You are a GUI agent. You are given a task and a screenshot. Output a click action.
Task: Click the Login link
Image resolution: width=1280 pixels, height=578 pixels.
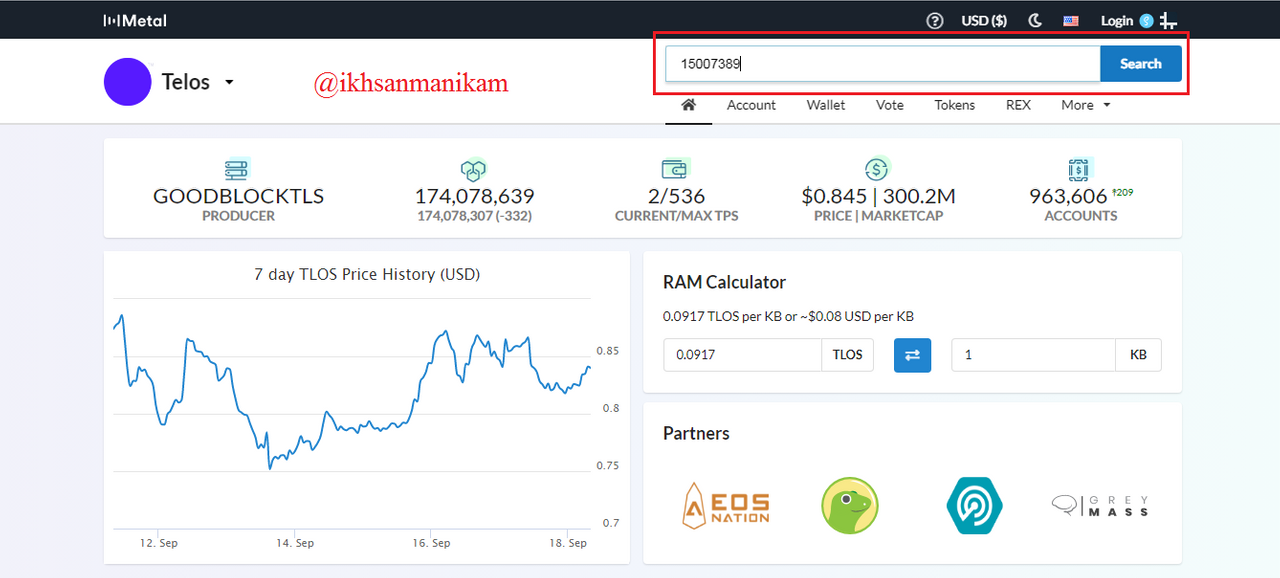pyautogui.click(x=1117, y=20)
